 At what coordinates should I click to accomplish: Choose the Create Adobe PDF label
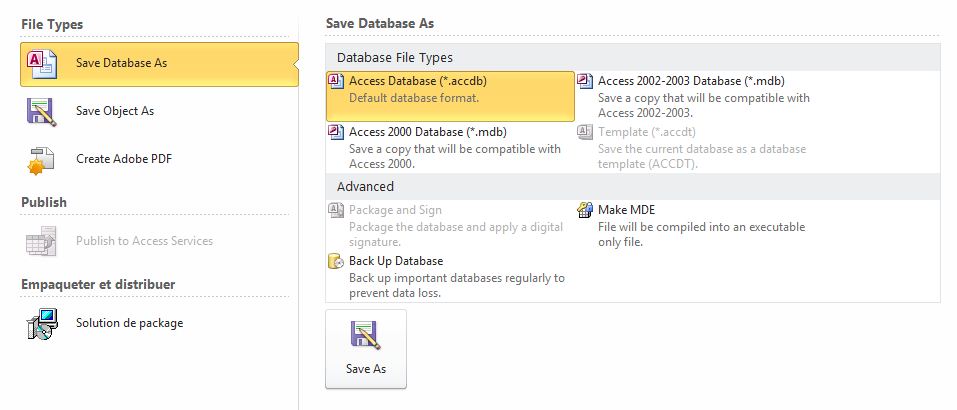tap(124, 159)
